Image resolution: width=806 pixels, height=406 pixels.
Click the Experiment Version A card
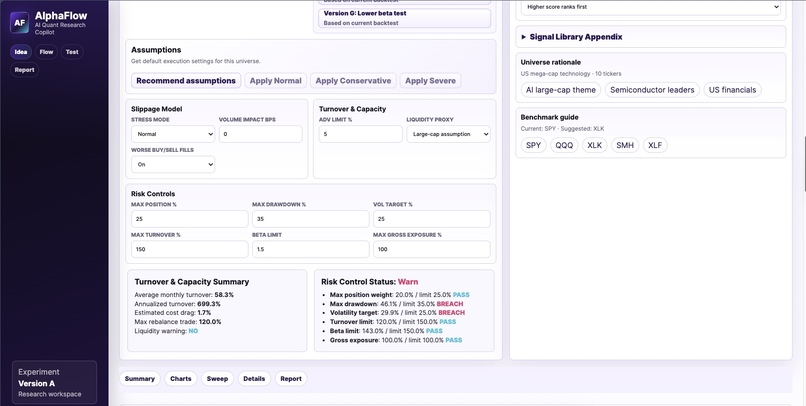point(54,383)
